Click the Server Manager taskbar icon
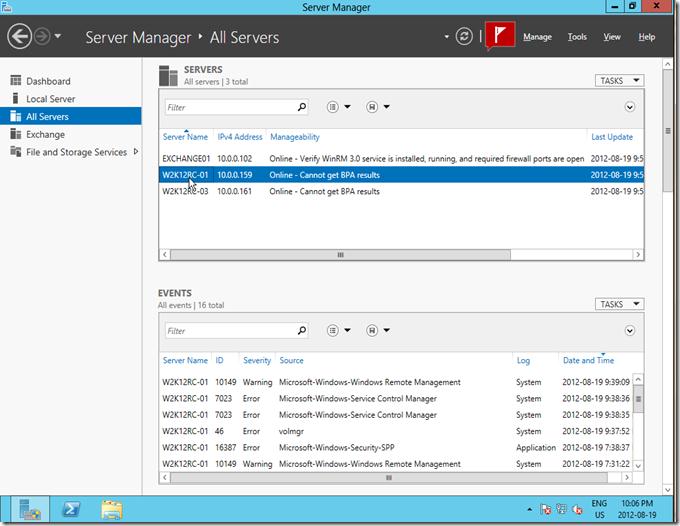The image size is (680, 526). click(32, 509)
